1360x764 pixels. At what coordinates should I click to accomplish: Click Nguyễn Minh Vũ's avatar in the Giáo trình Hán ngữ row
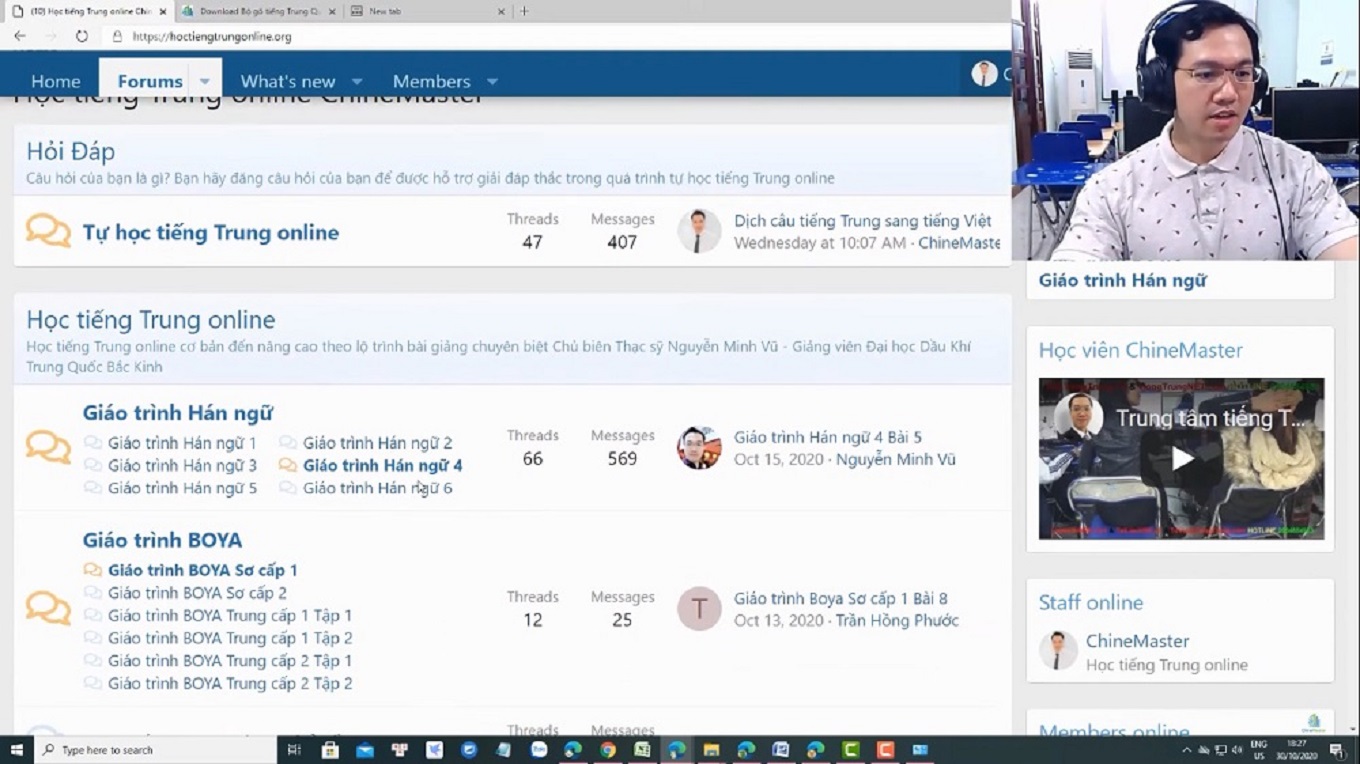pos(698,448)
